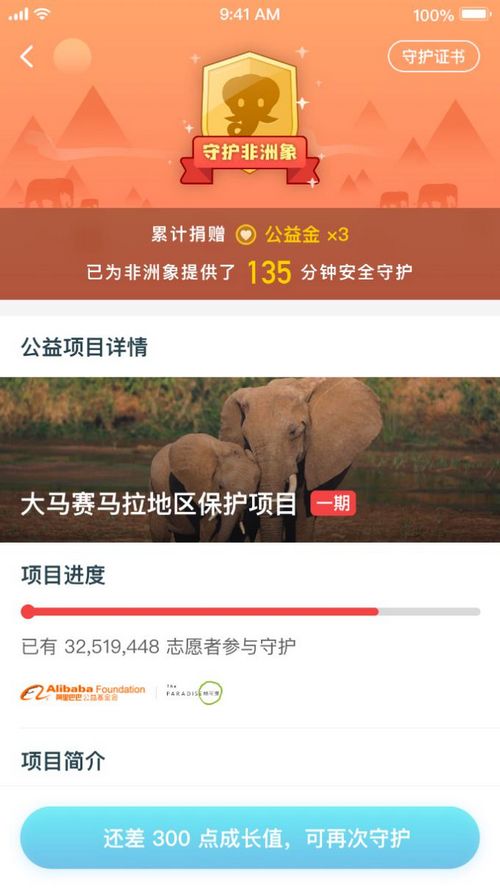500x889 pixels.
Task: Tap the grey unfilled end of progress bar
Action: 429,612
